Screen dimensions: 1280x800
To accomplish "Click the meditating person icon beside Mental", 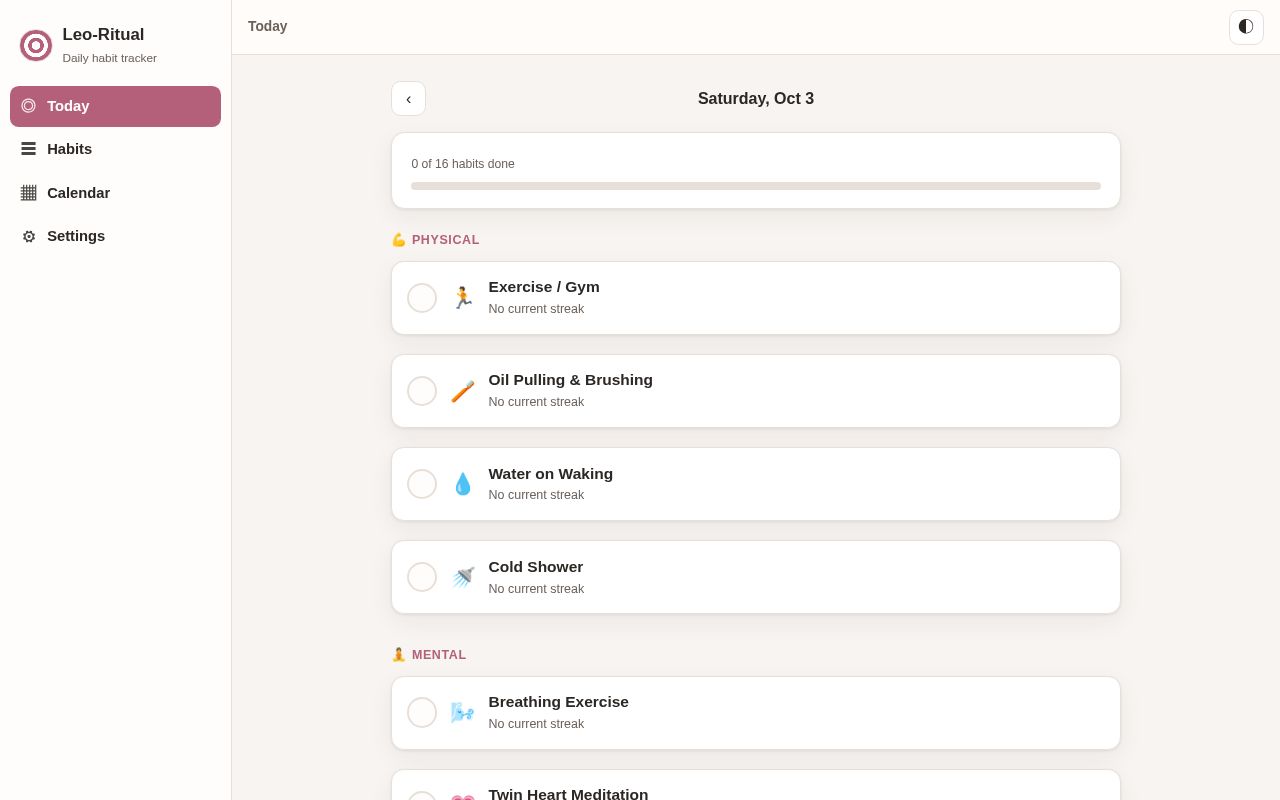I will pos(399,655).
